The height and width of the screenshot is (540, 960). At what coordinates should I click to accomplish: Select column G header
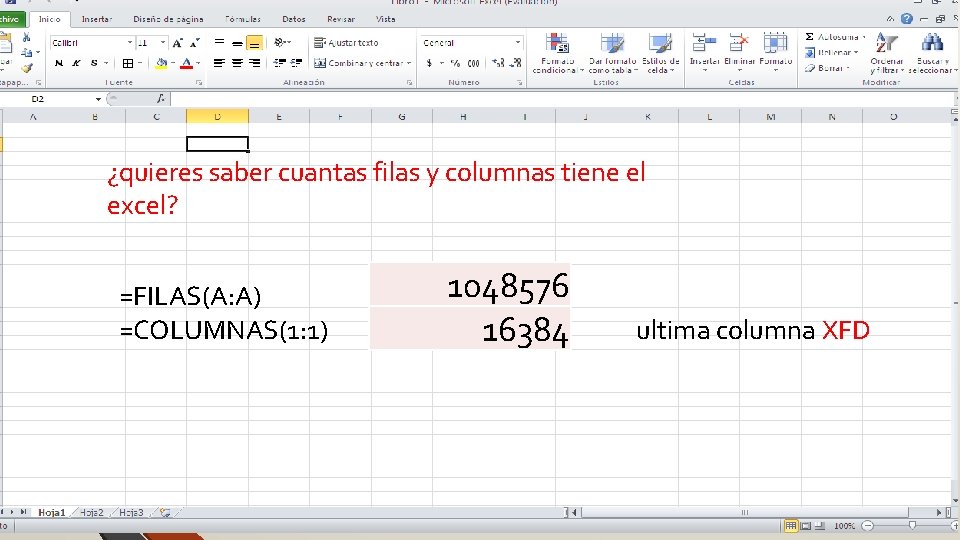402,116
